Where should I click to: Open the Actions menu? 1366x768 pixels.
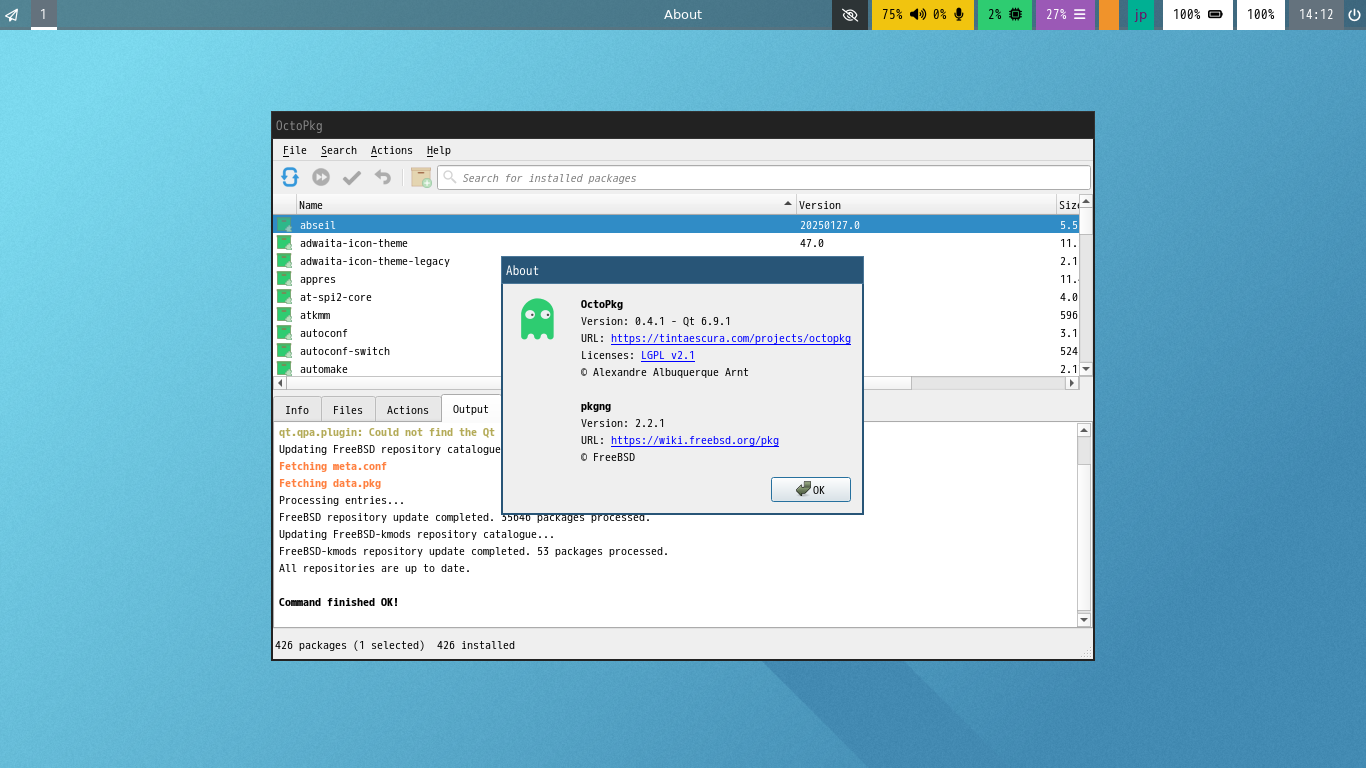click(391, 150)
